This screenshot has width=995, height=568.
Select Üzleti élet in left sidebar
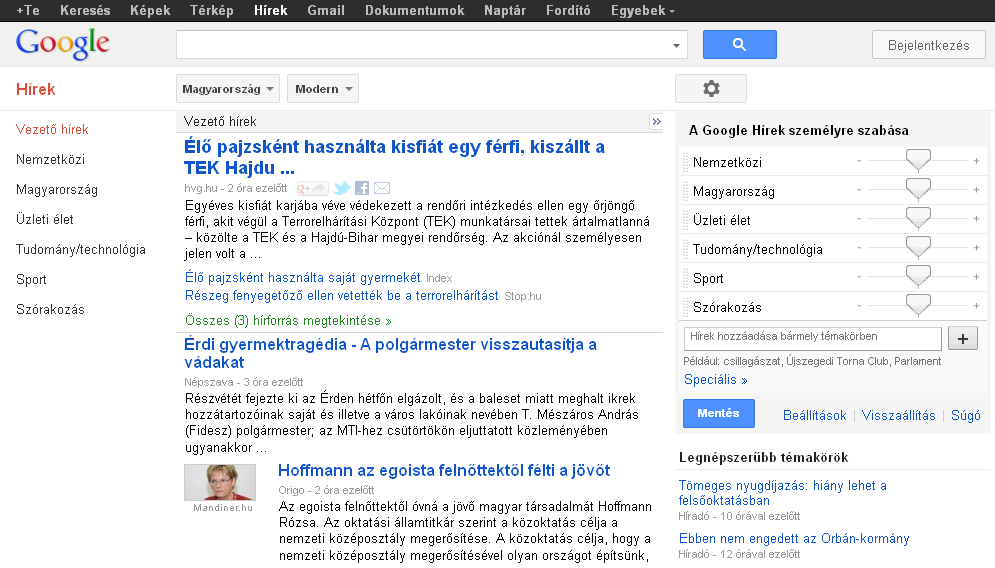(44, 220)
